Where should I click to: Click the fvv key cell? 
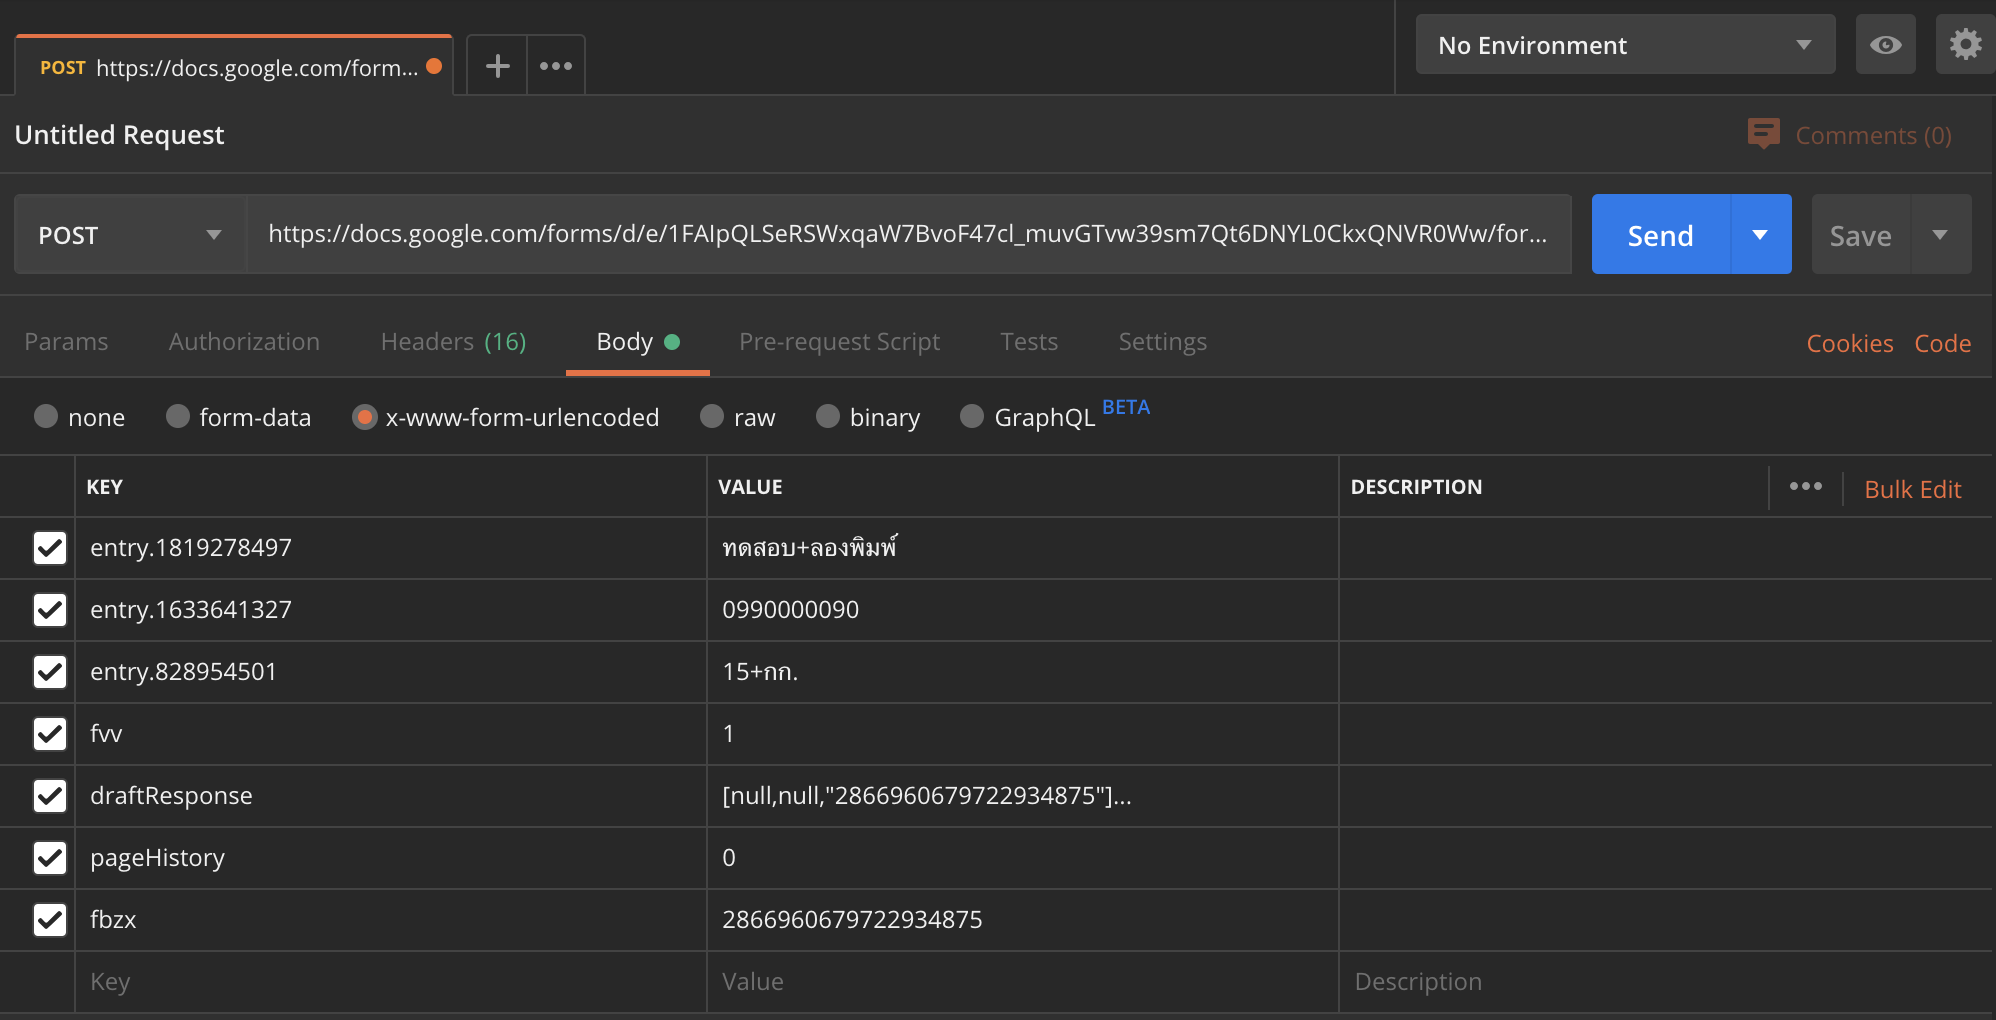[390, 734]
